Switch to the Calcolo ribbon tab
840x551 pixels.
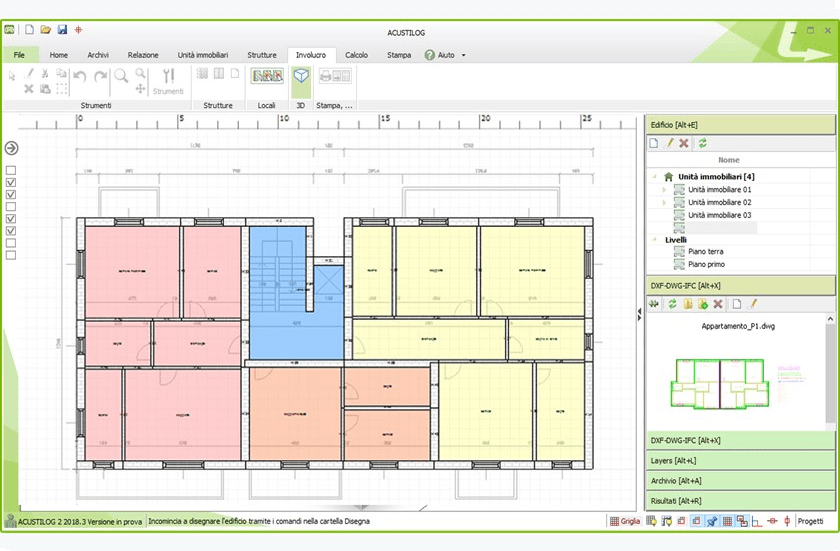[x=356, y=55]
